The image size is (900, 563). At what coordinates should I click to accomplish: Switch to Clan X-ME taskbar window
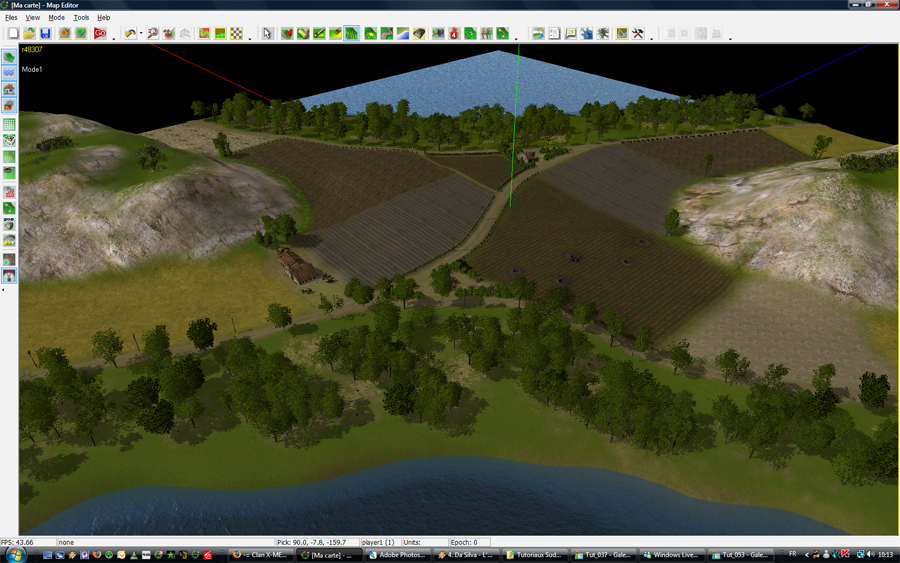(261, 555)
